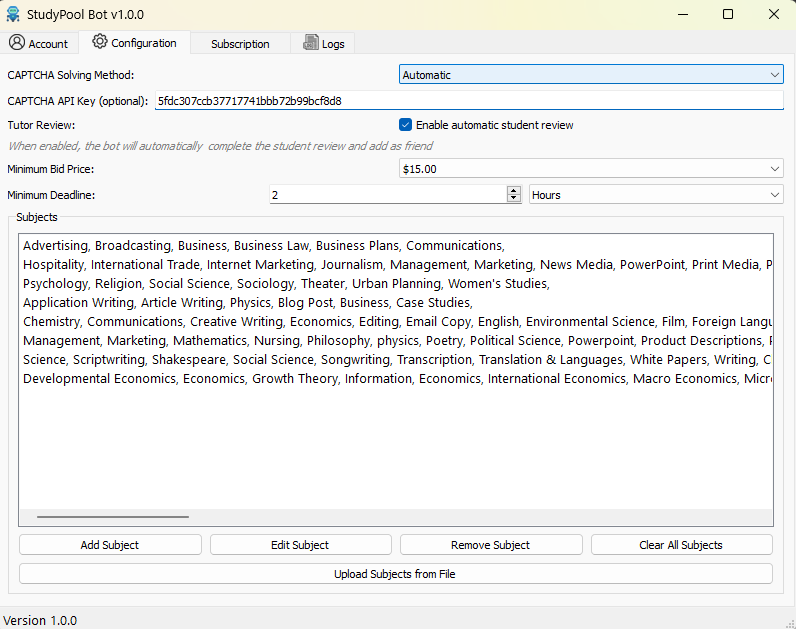This screenshot has height=629, width=796.
Task: Click the Account tab's user icon
Action: point(17,42)
